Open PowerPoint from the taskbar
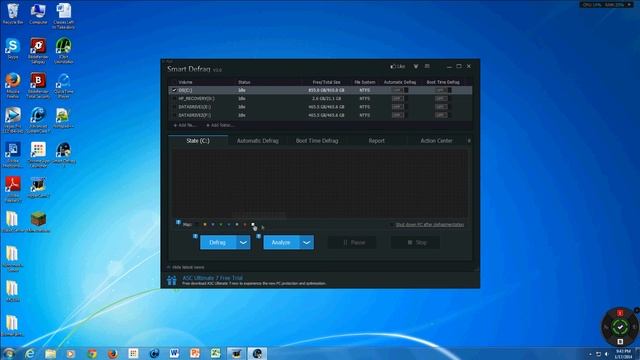The width and height of the screenshot is (640, 360). point(195,353)
